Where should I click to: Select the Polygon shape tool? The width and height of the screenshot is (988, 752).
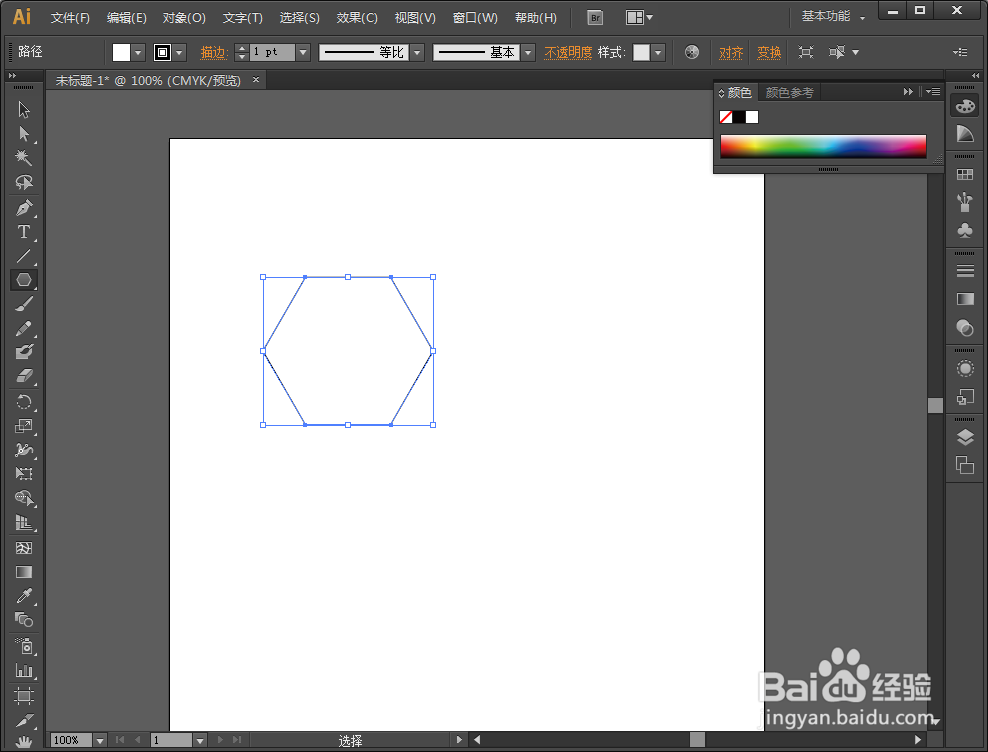[24, 279]
